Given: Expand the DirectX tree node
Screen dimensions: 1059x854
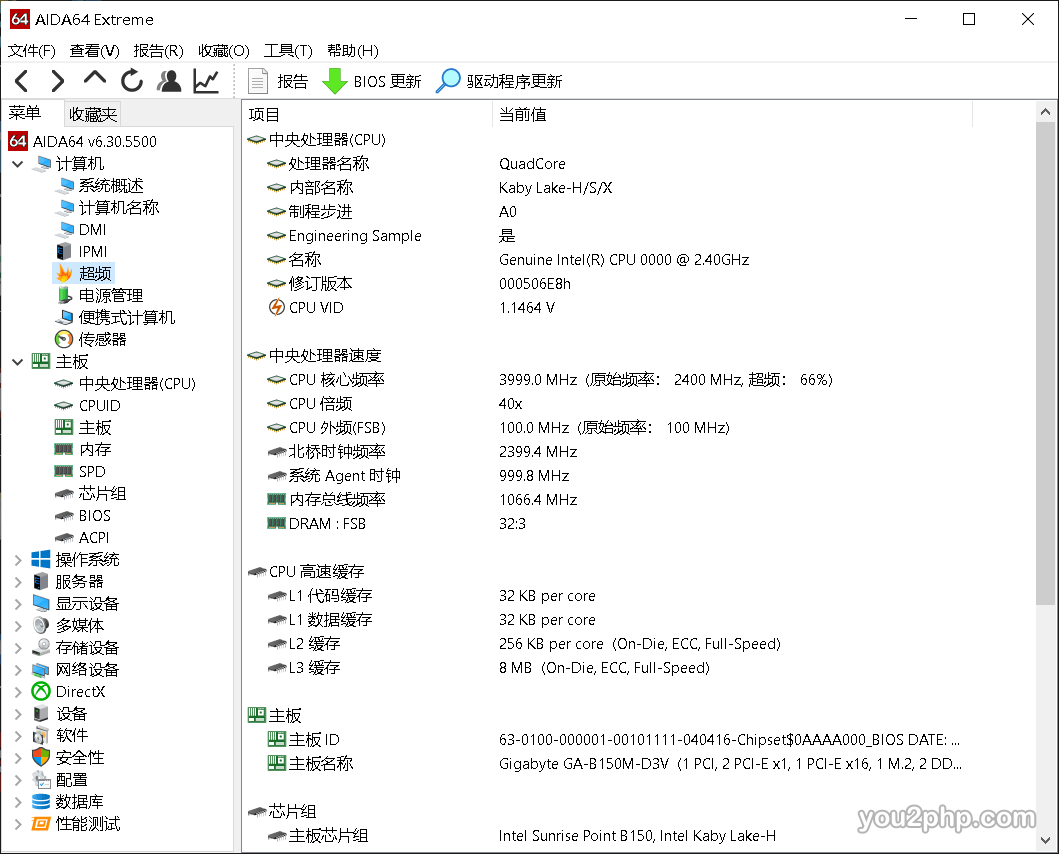Looking at the screenshot, I should click(18, 692).
